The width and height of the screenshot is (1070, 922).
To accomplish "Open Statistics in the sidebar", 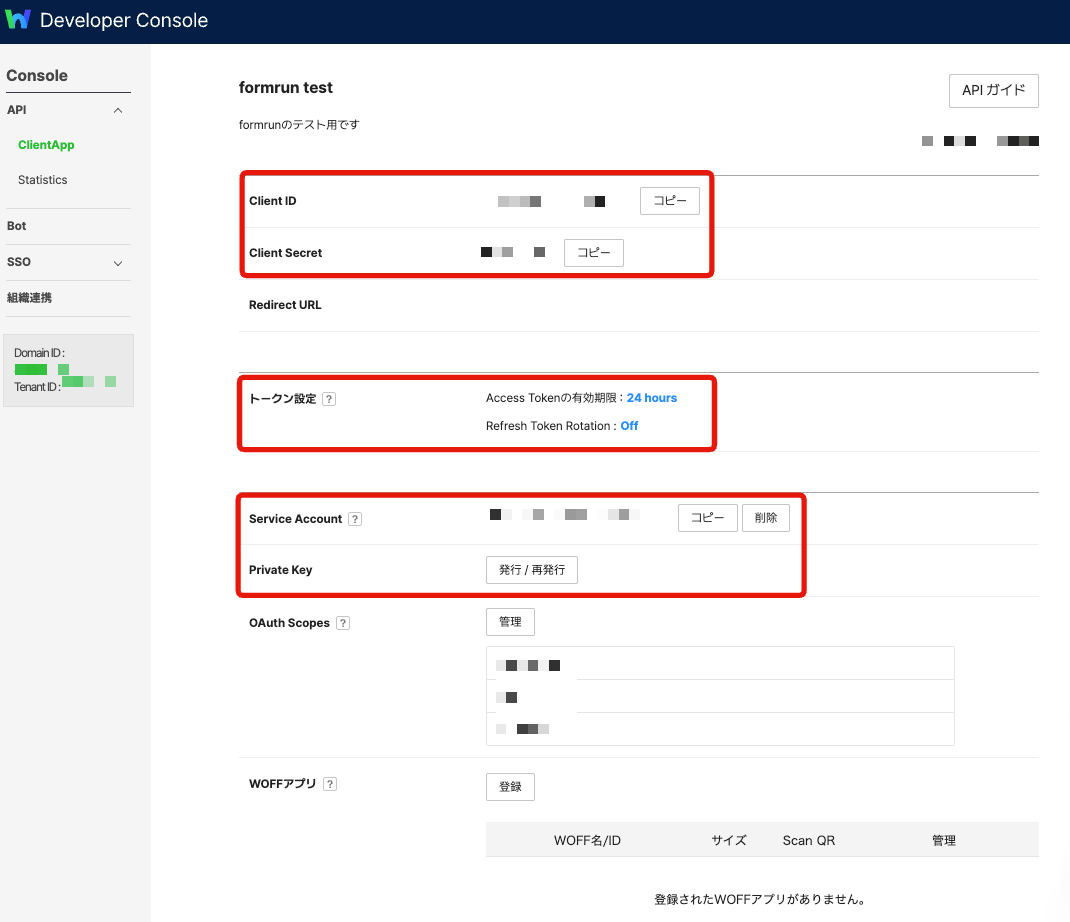I will coord(43,180).
